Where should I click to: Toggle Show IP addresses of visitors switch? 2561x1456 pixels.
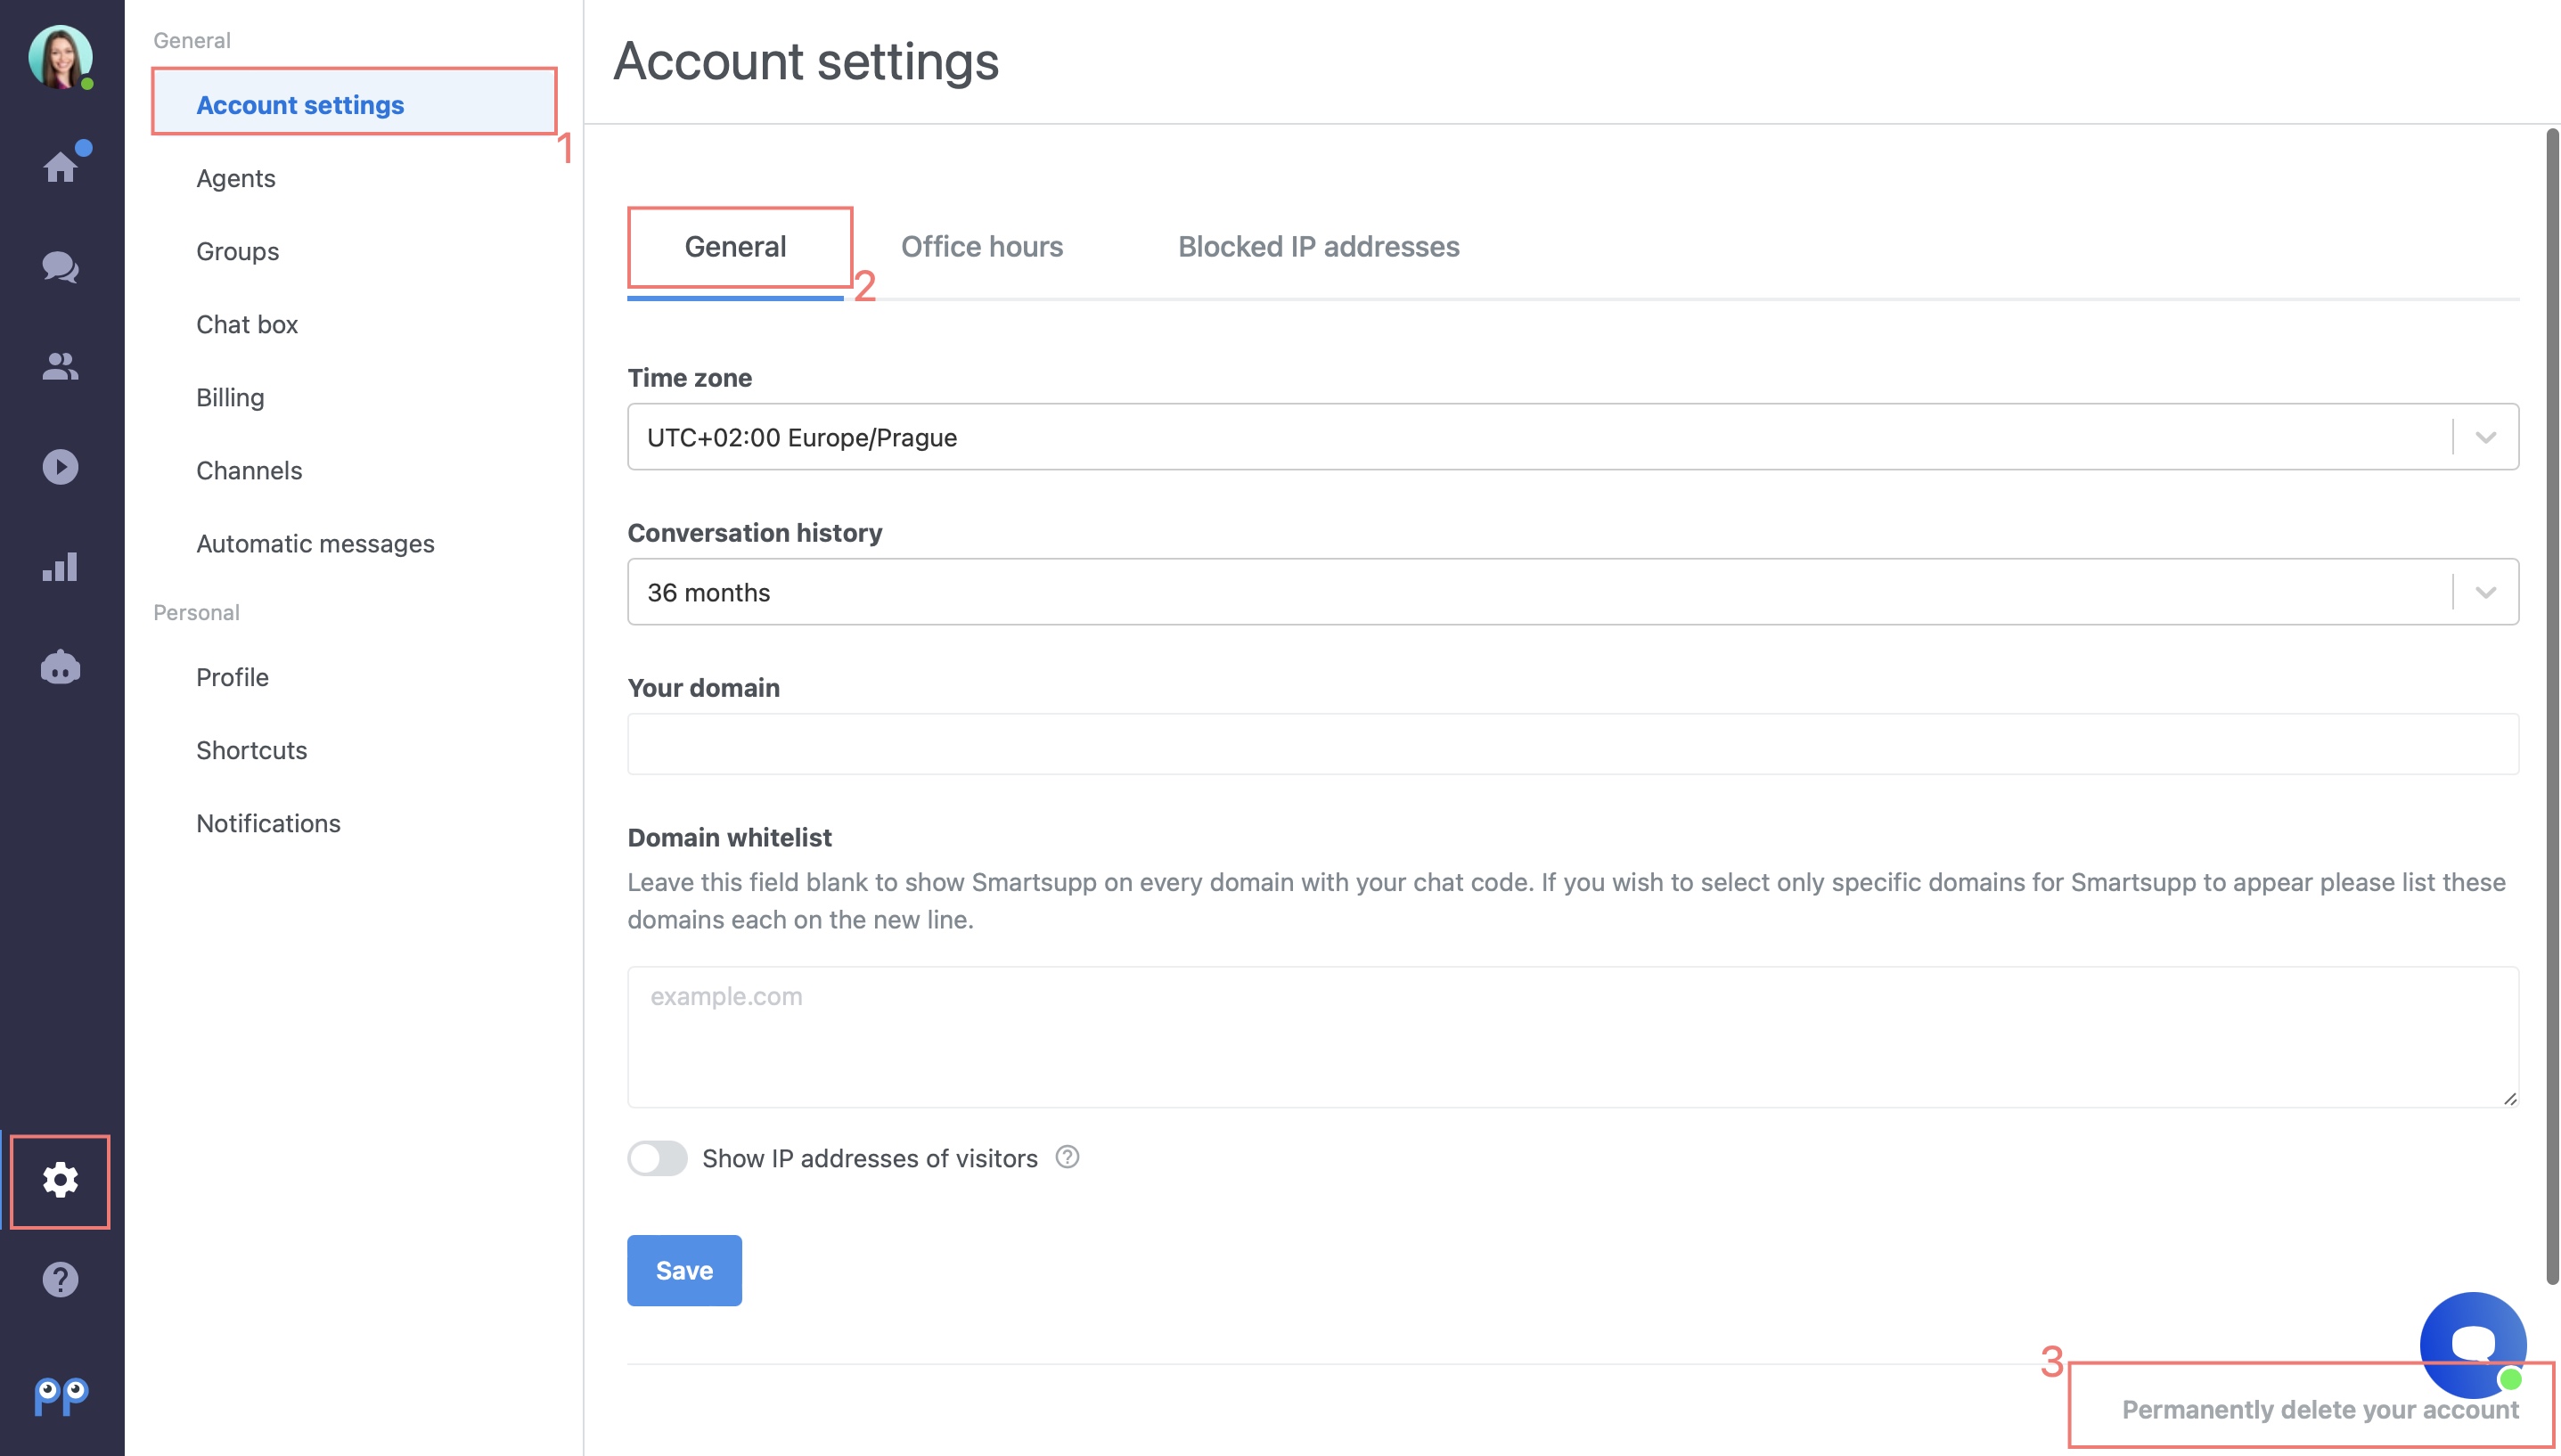coord(658,1157)
